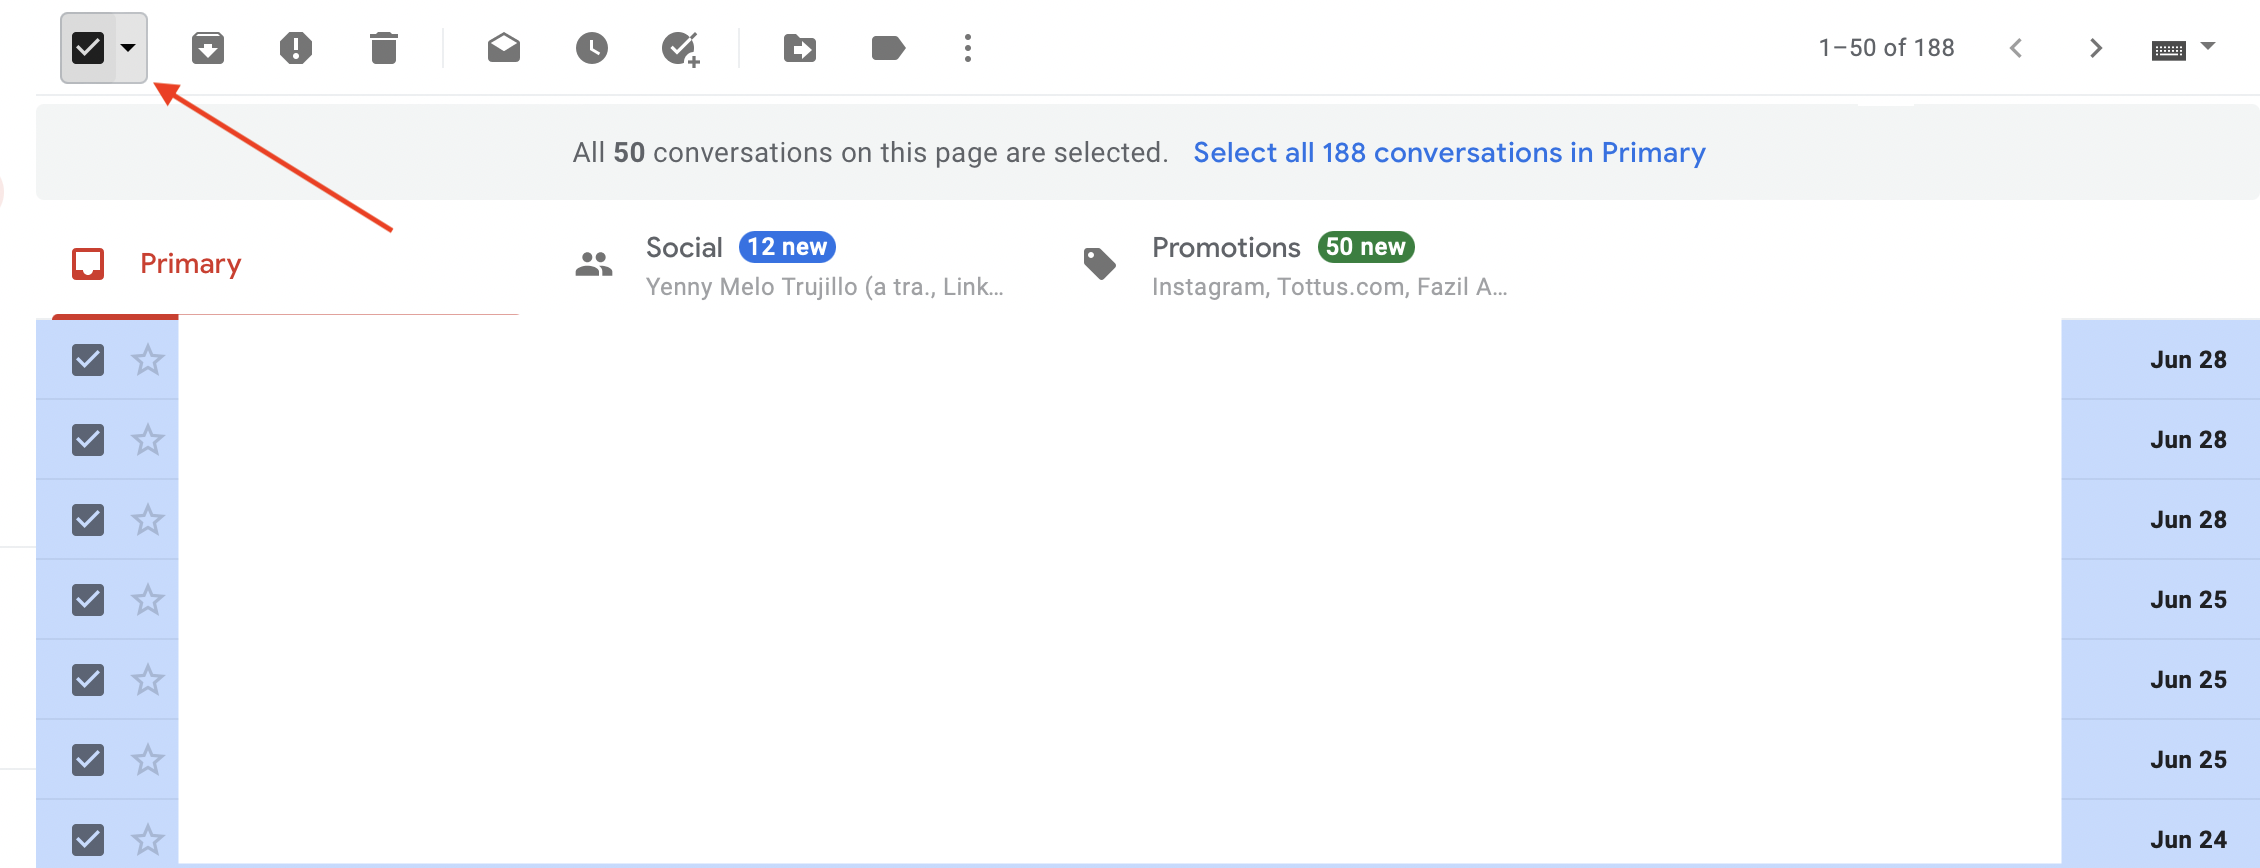The width and height of the screenshot is (2260, 868).
Task: Uncheck the first Jun 25 email checkbox
Action: pyautogui.click(x=88, y=600)
